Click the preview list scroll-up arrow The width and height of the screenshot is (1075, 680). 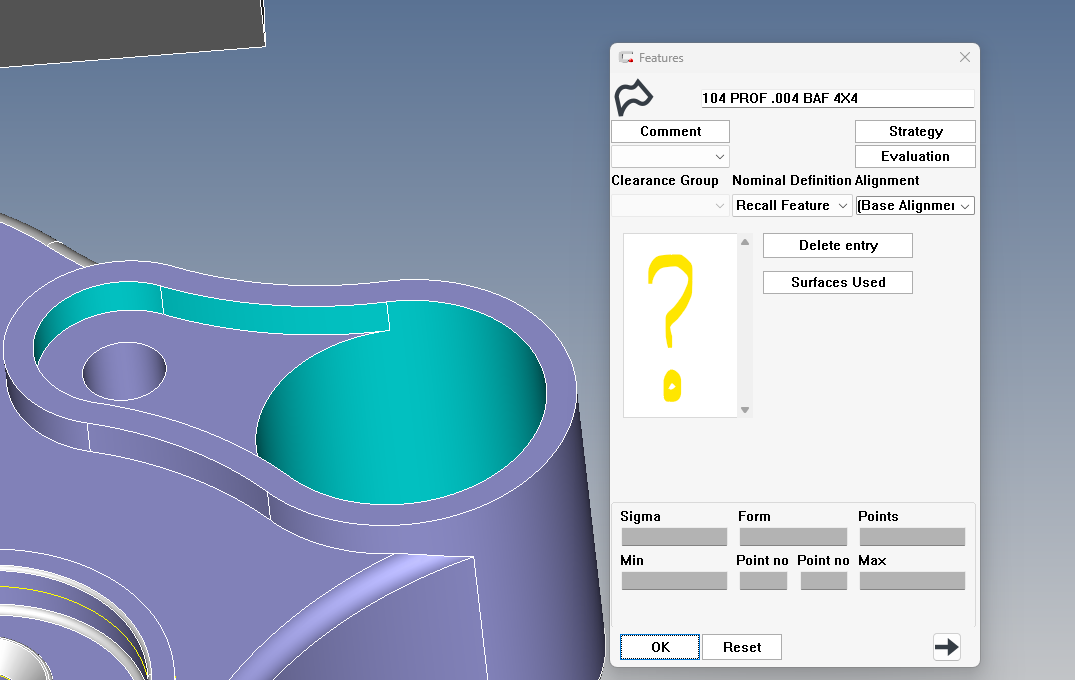(744, 242)
